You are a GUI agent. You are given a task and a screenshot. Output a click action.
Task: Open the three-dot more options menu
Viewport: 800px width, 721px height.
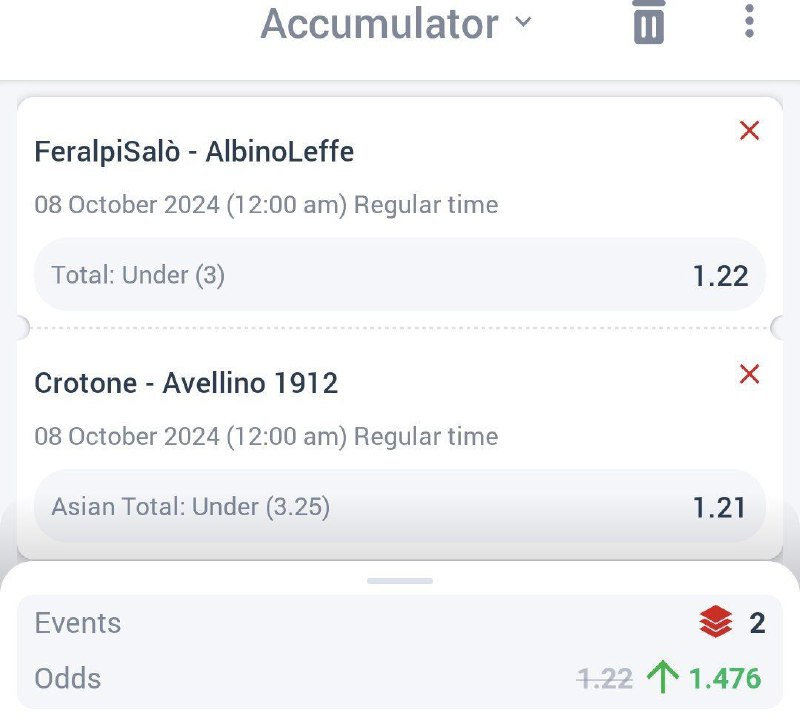749,21
